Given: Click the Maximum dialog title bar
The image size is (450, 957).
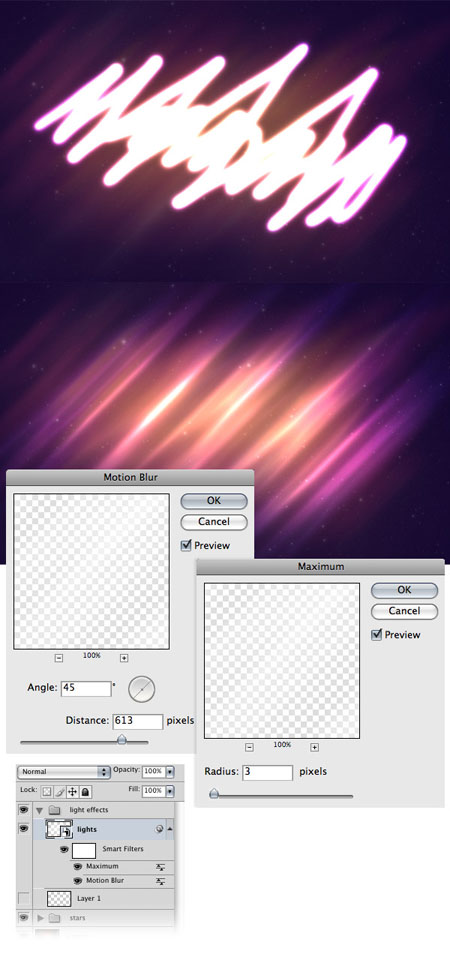Looking at the screenshot, I should coord(321,566).
